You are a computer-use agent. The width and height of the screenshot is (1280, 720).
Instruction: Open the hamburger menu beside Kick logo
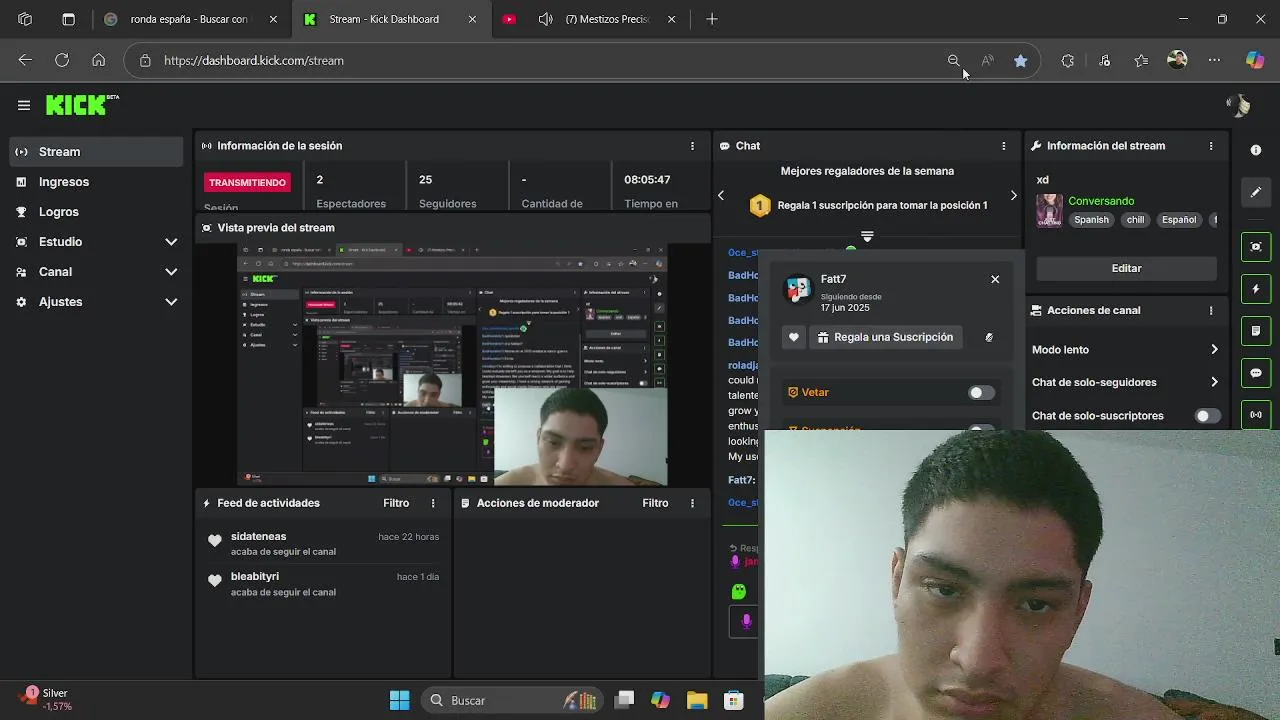(23, 105)
